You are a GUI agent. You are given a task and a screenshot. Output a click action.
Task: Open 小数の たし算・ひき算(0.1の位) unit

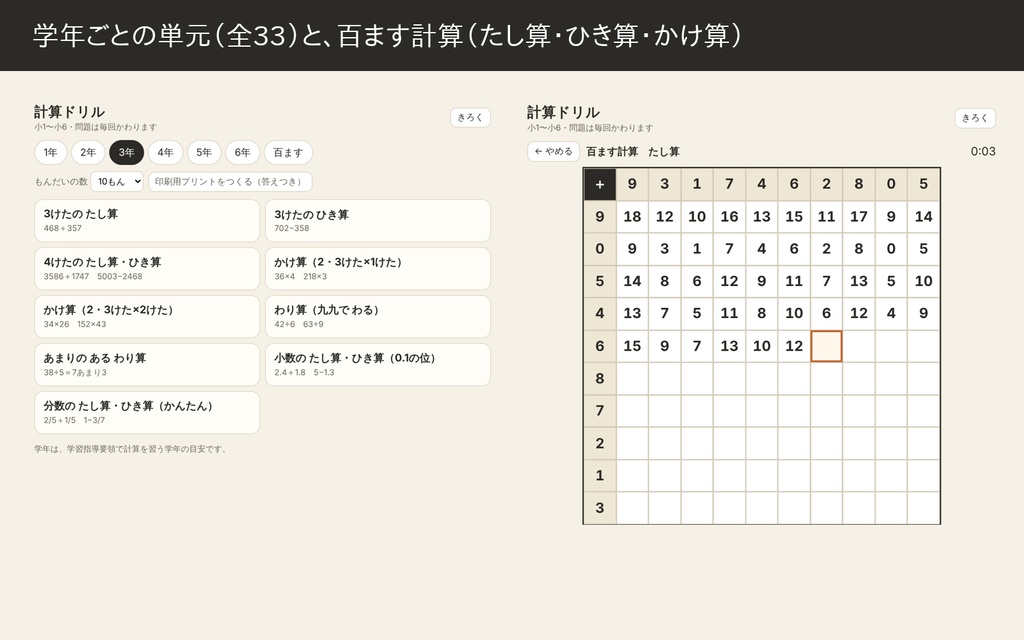[x=377, y=364]
